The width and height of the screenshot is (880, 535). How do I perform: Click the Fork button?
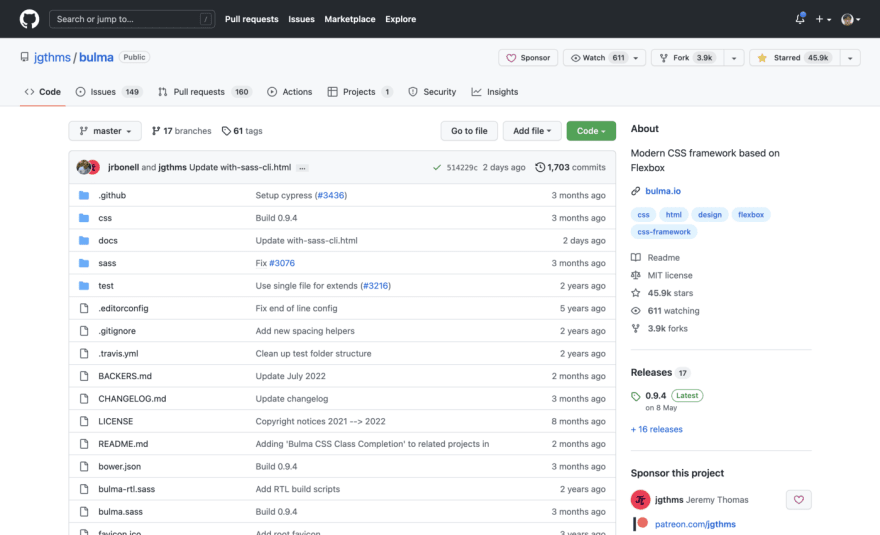pyautogui.click(x=688, y=58)
